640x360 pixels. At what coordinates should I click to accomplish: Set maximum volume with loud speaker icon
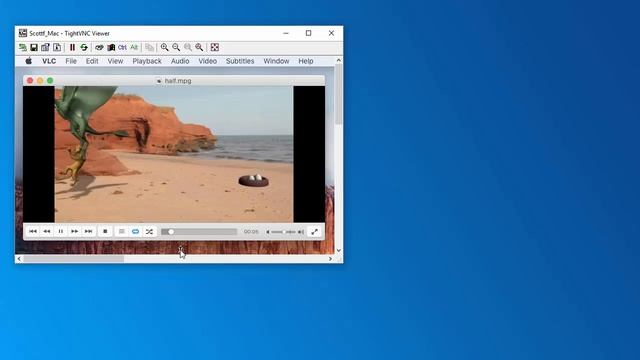tap(301, 232)
